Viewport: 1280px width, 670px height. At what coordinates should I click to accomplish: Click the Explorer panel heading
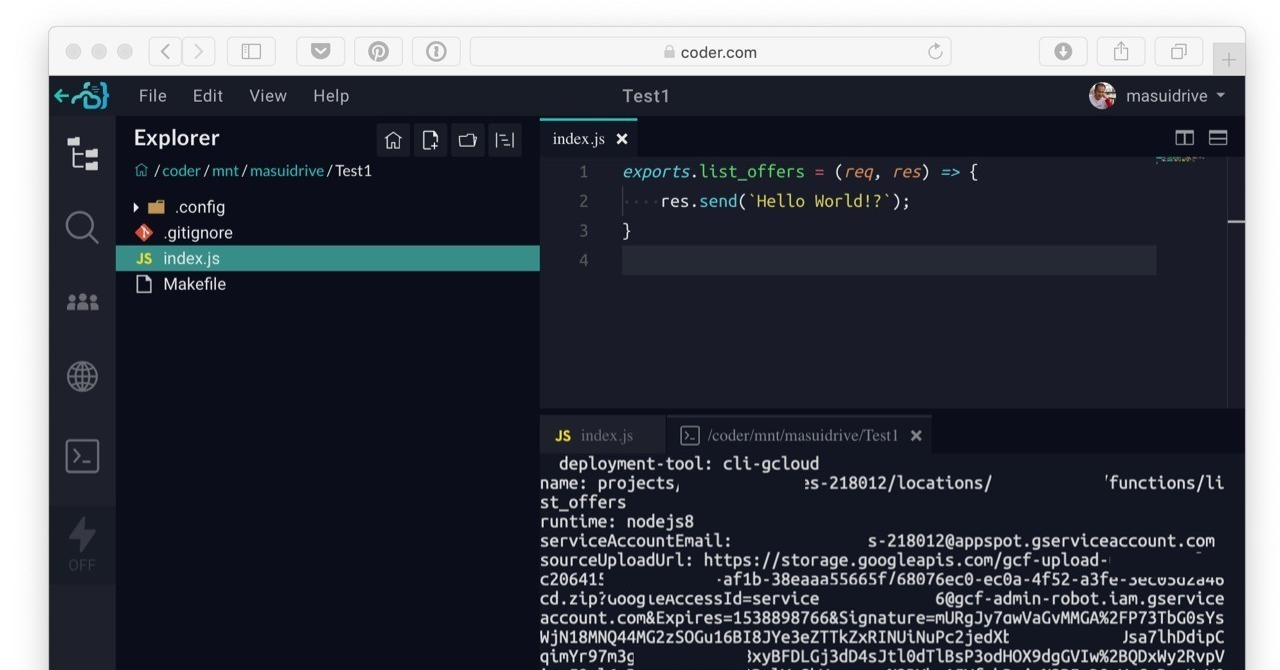click(x=176, y=138)
